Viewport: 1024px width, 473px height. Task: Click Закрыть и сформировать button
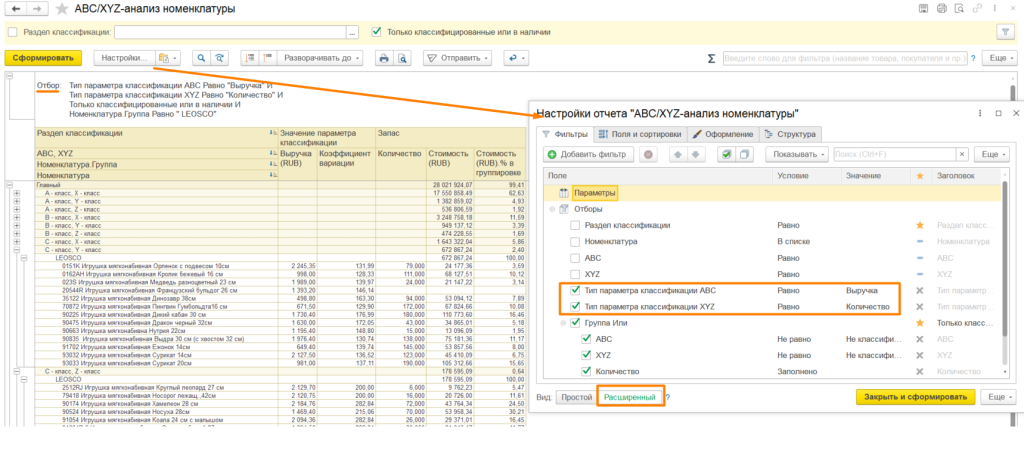[x=915, y=397]
